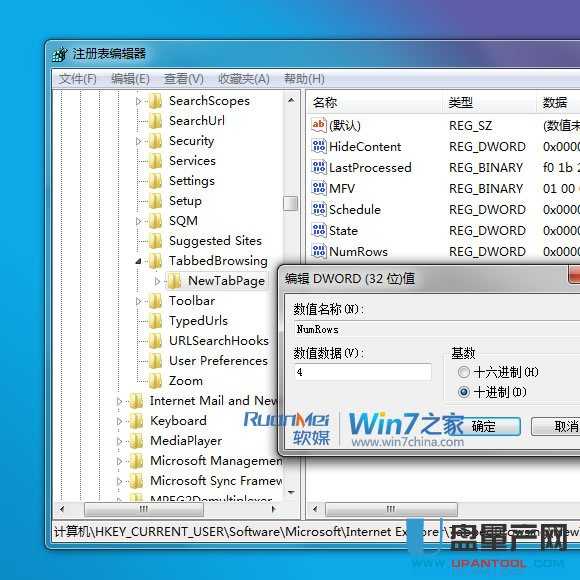Click the User Preferences folder icon
The width and height of the screenshot is (580, 580).
pos(155,361)
